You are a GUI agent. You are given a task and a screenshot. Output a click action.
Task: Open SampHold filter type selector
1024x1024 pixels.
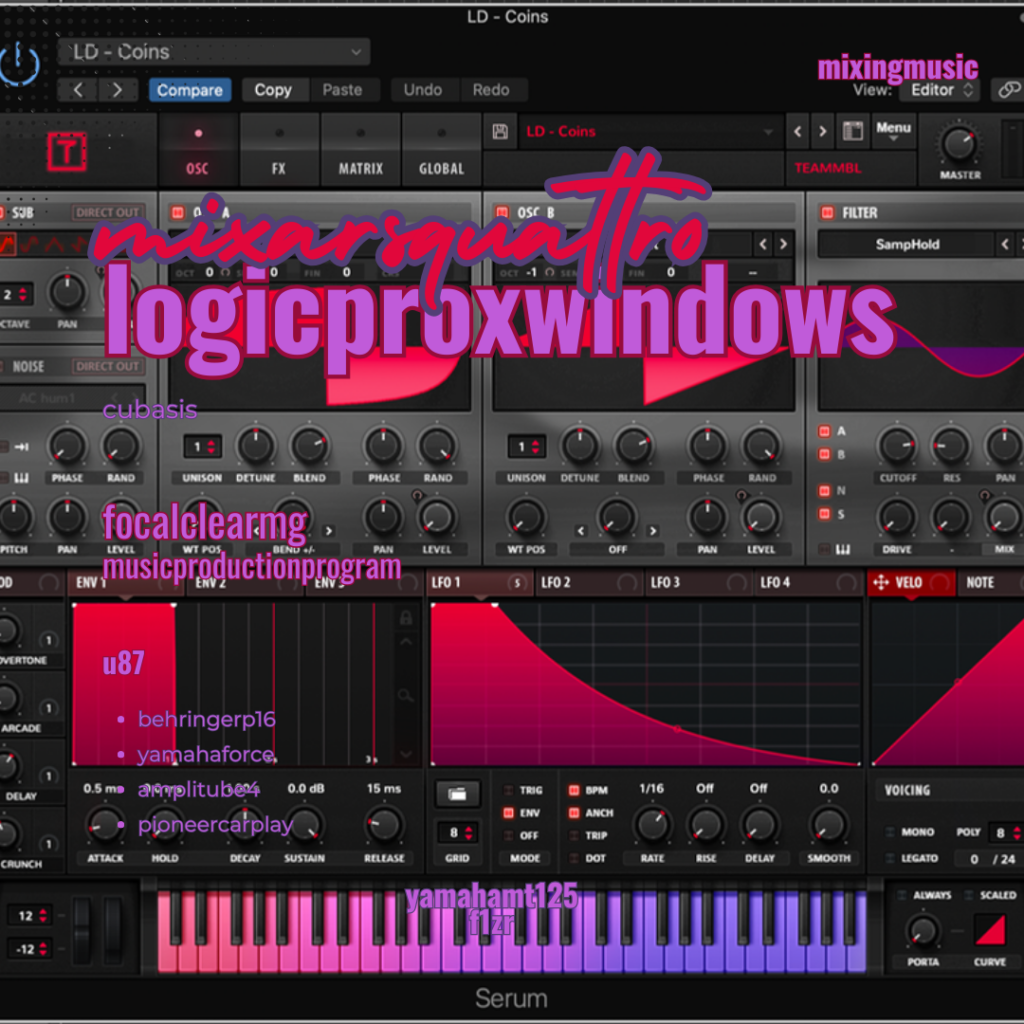tap(906, 244)
